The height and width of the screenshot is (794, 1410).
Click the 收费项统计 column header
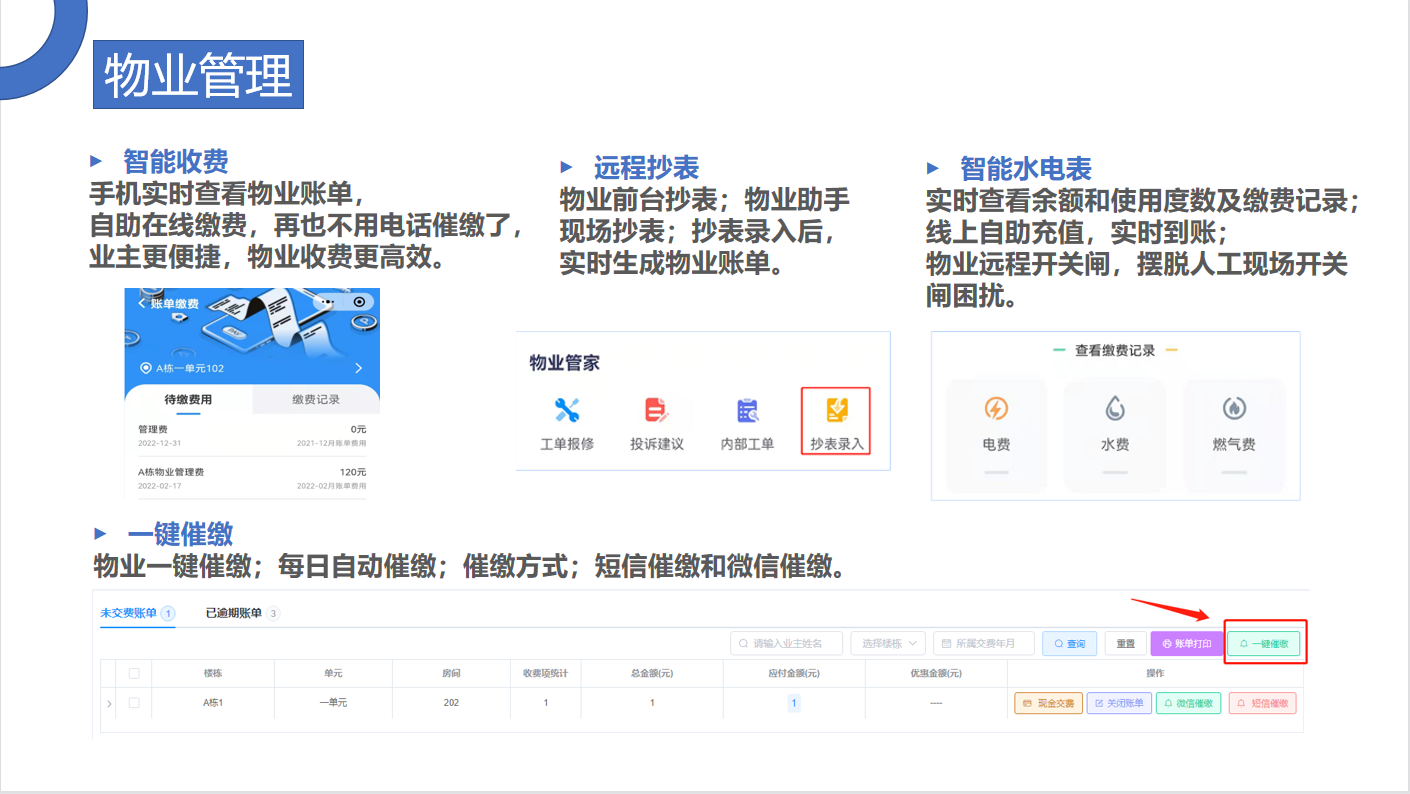pos(545,673)
